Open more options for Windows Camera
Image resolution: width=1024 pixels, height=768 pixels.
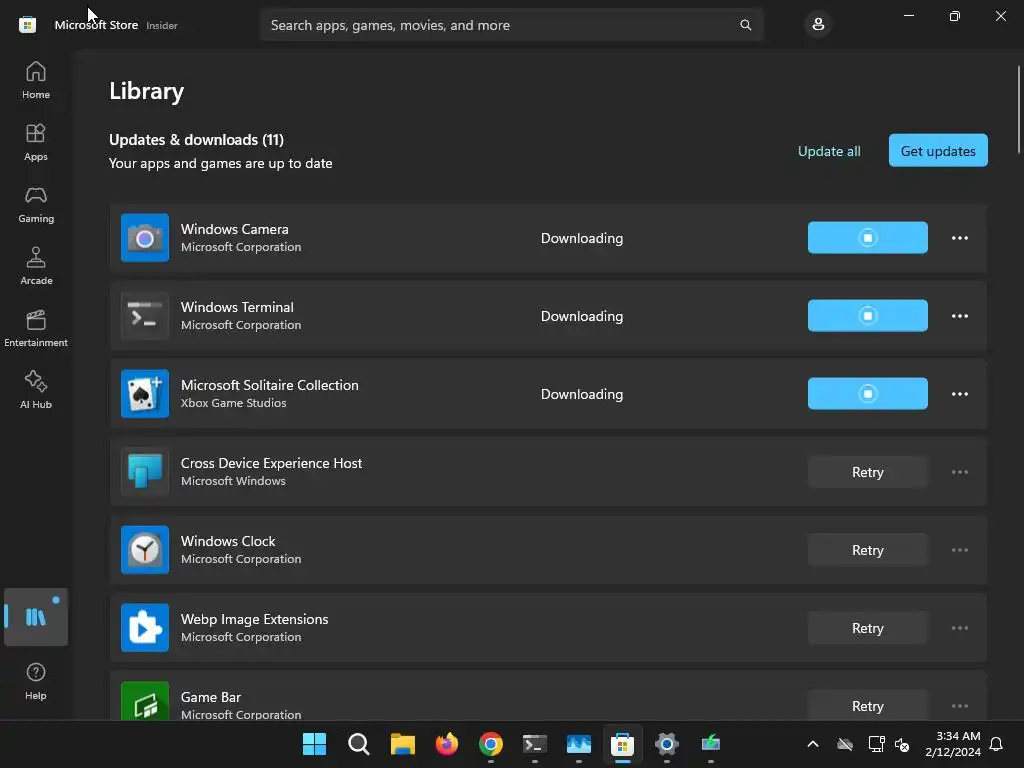coord(959,238)
